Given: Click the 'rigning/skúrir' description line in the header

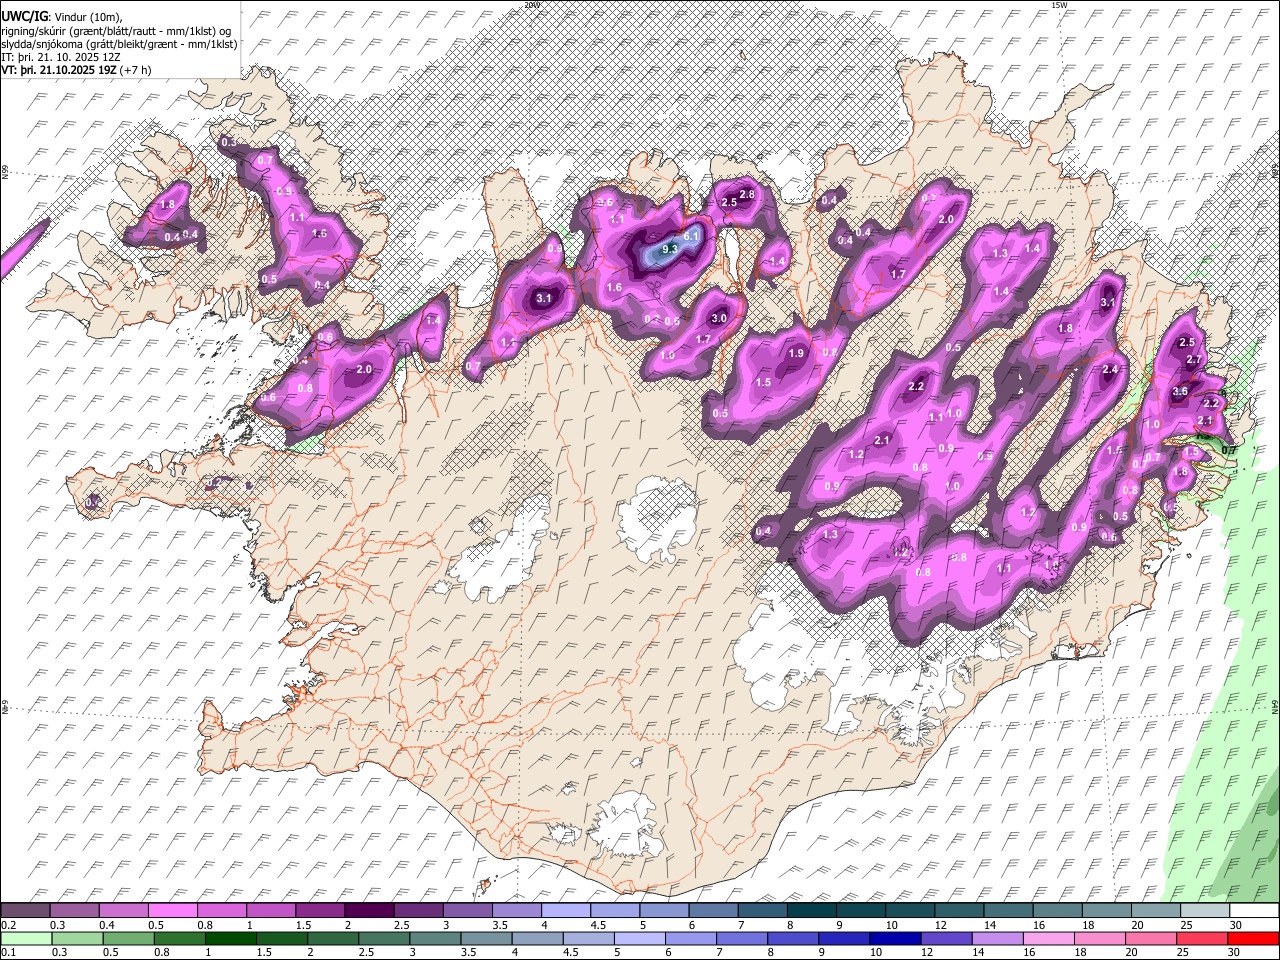Looking at the screenshot, I should point(116,30).
